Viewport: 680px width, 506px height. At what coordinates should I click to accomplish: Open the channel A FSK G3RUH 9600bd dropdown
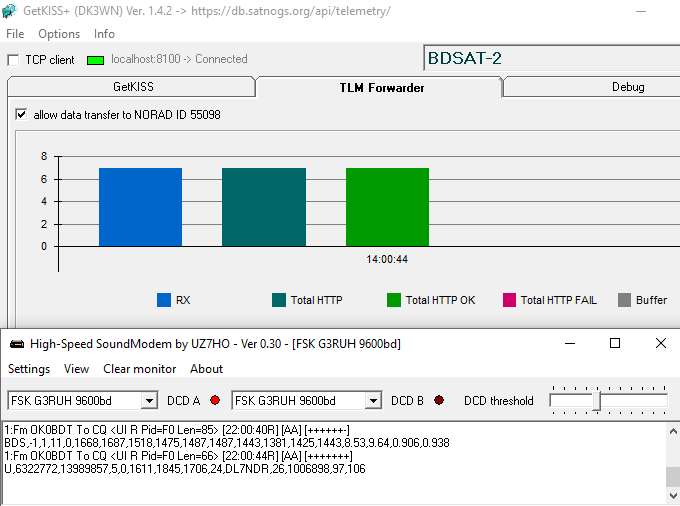click(x=149, y=401)
